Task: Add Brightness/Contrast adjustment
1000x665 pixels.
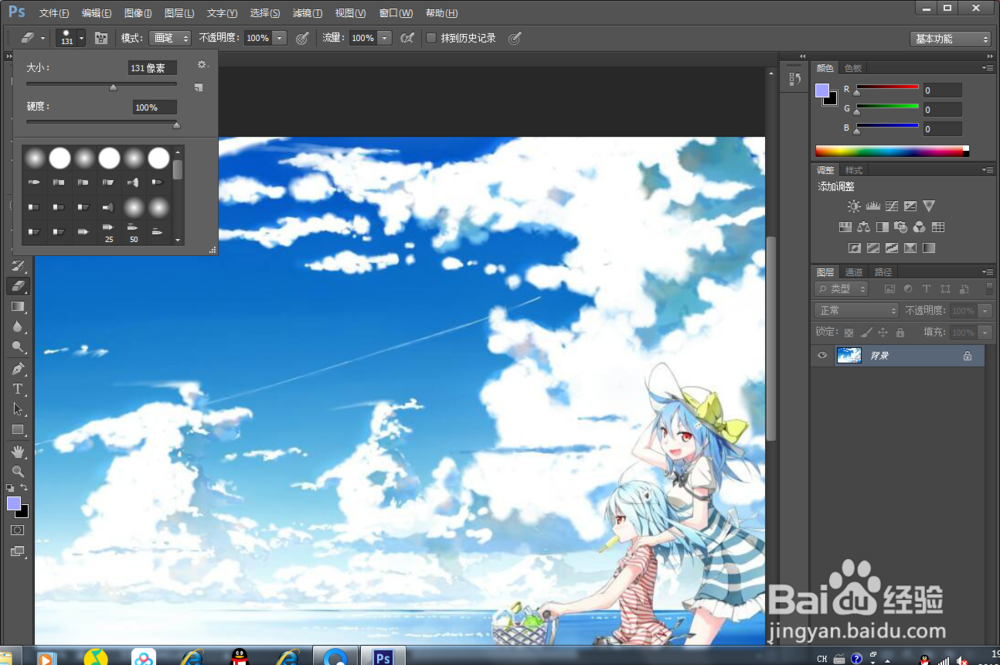Action: pos(854,206)
